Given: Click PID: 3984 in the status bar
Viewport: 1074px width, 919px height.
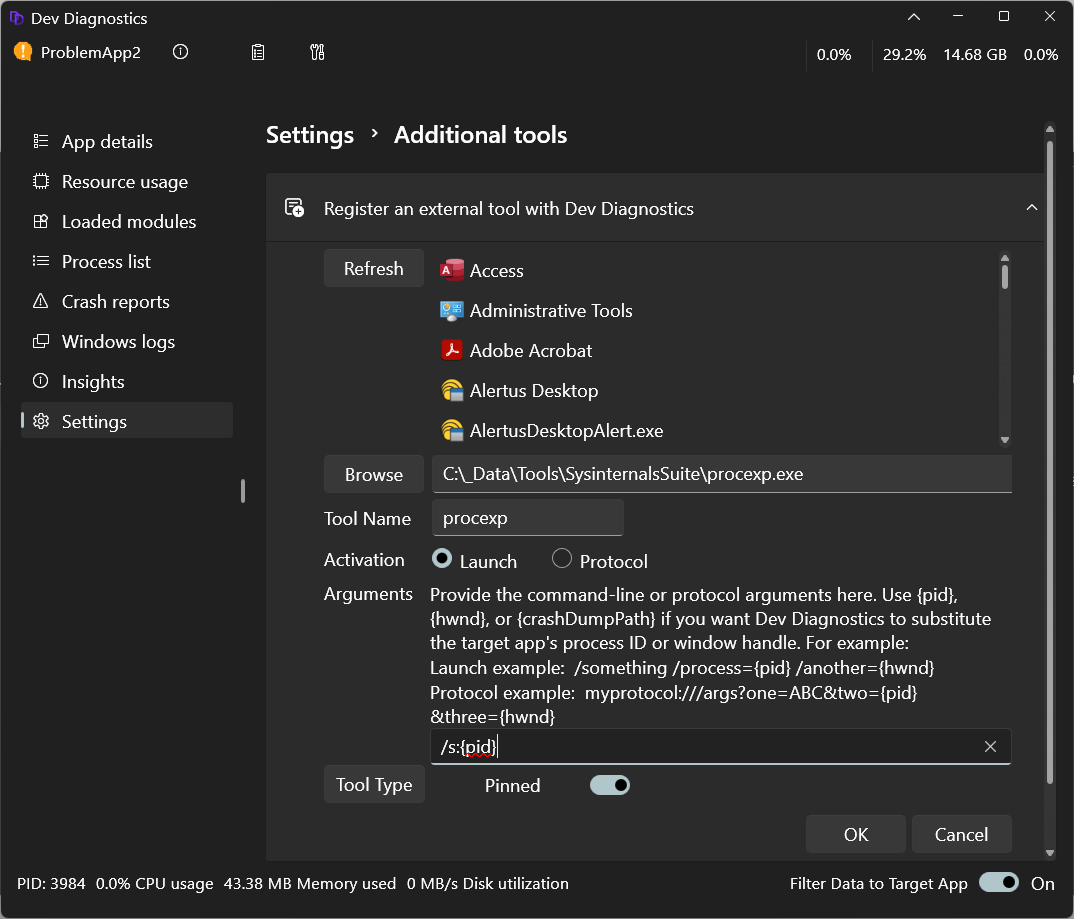Looking at the screenshot, I should (x=51, y=883).
